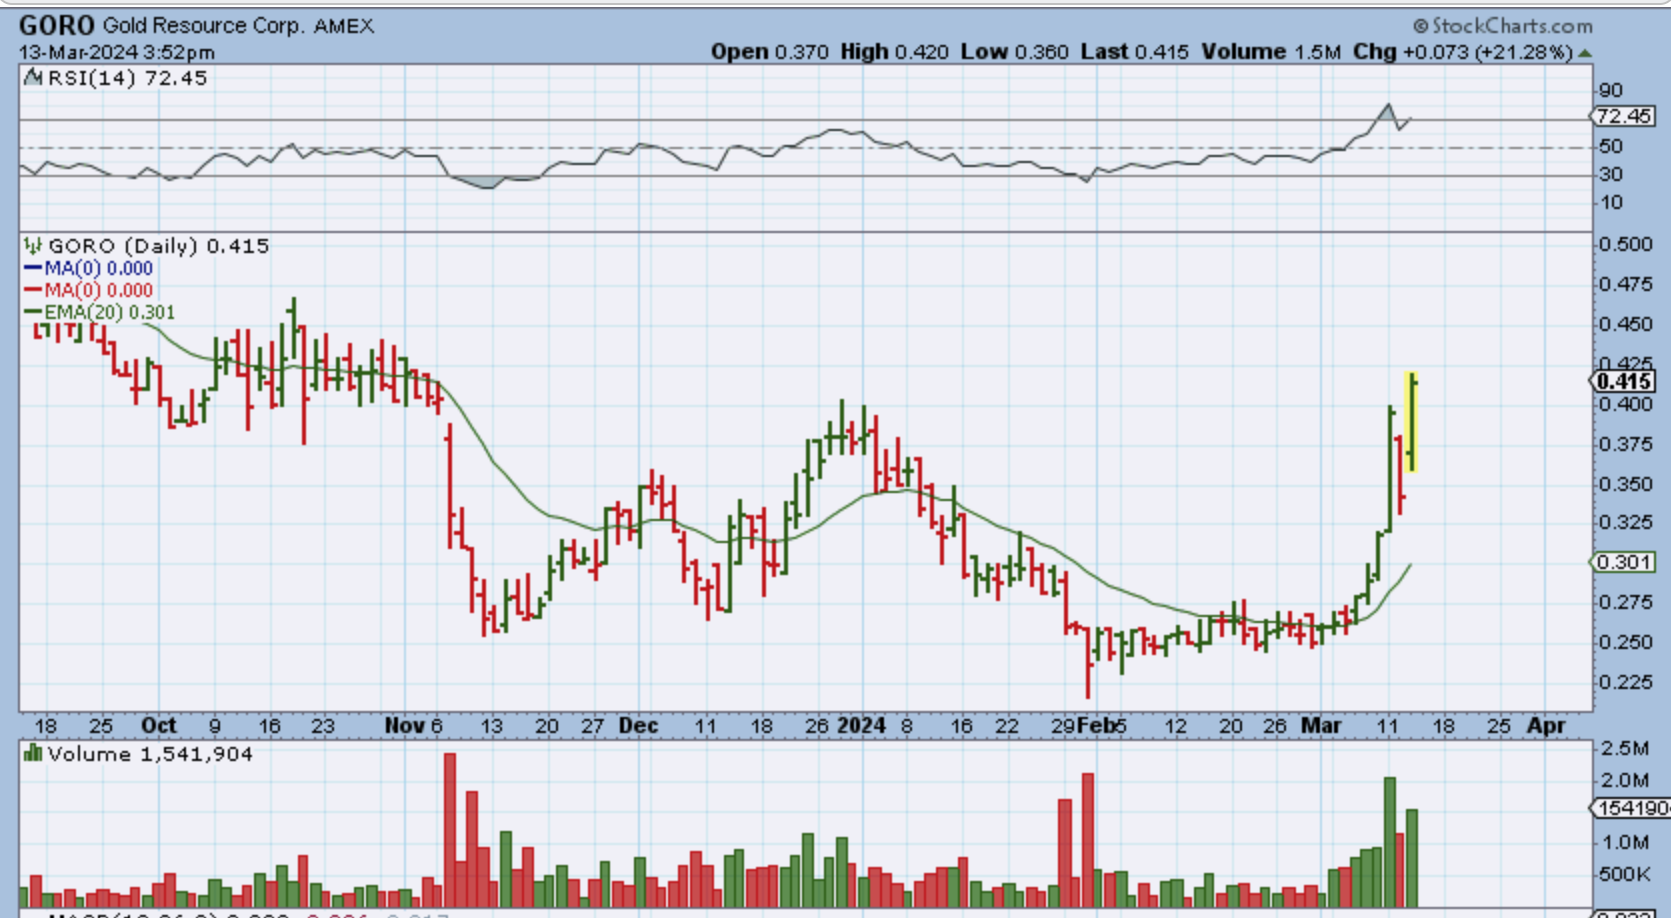Click the 0.475 price axis label
Viewport: 1671px width, 918px height.
[x=1625, y=284]
